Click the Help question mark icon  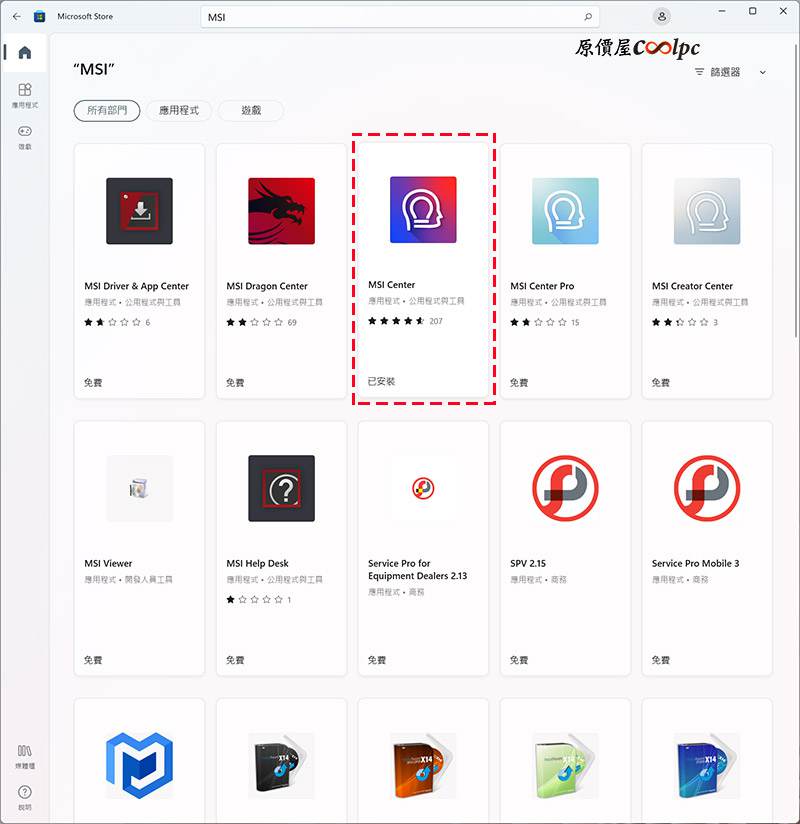[24, 796]
